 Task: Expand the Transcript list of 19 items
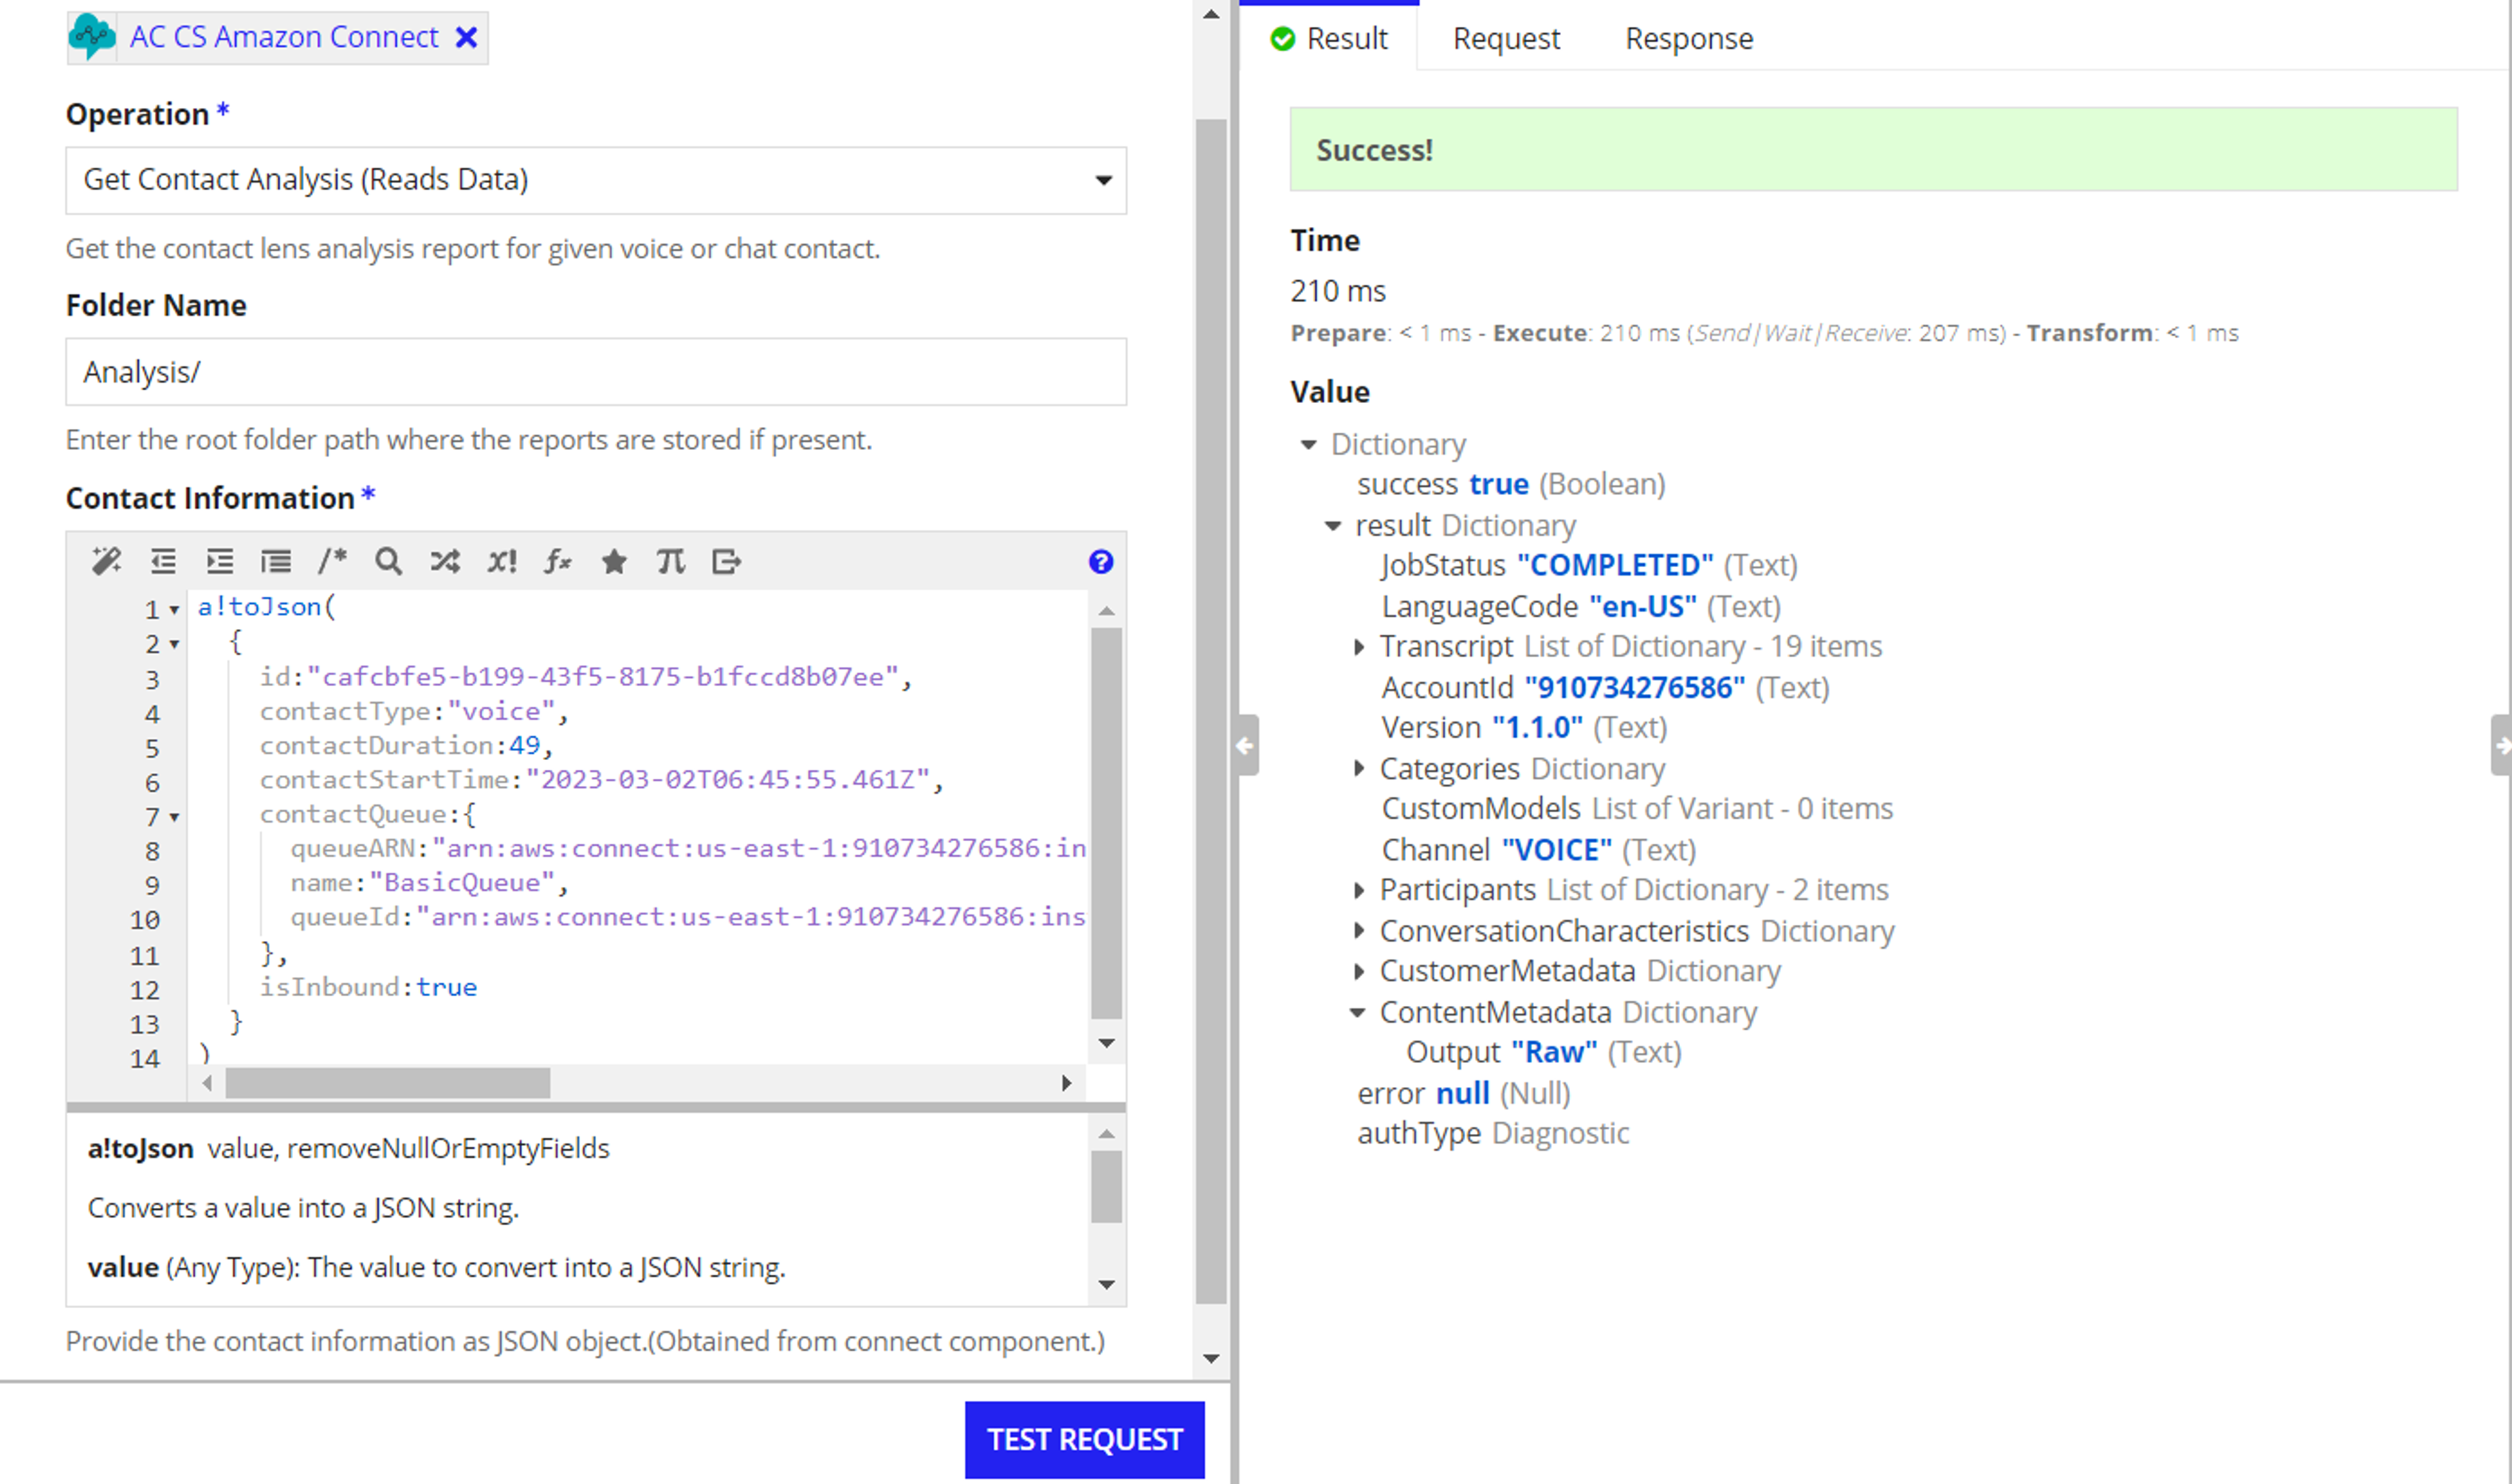[1358, 647]
